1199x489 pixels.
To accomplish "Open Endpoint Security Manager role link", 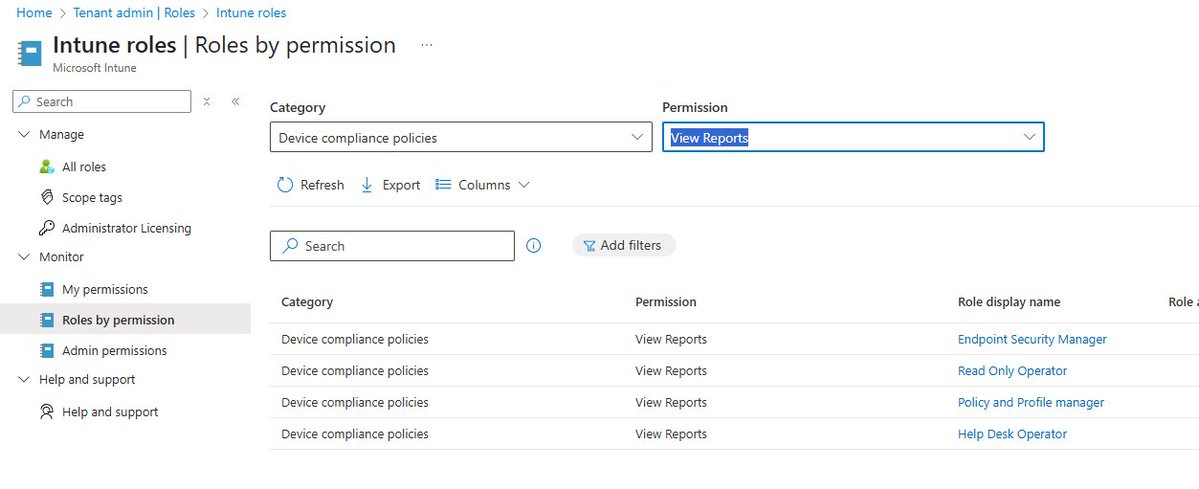I will [x=1032, y=339].
